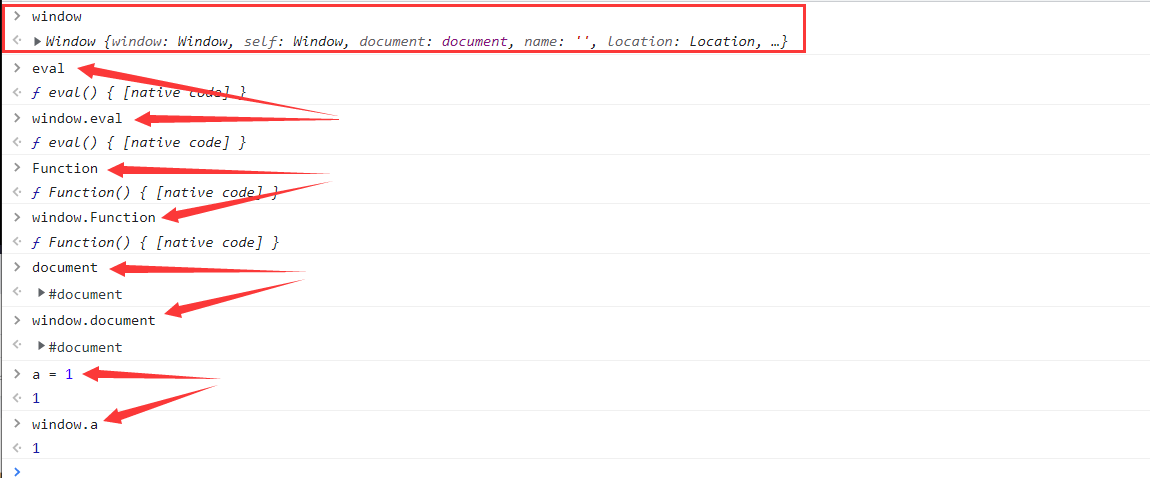The height and width of the screenshot is (478, 1150).
Task: Expand #document node under the window.document command
Action: click(x=41, y=347)
